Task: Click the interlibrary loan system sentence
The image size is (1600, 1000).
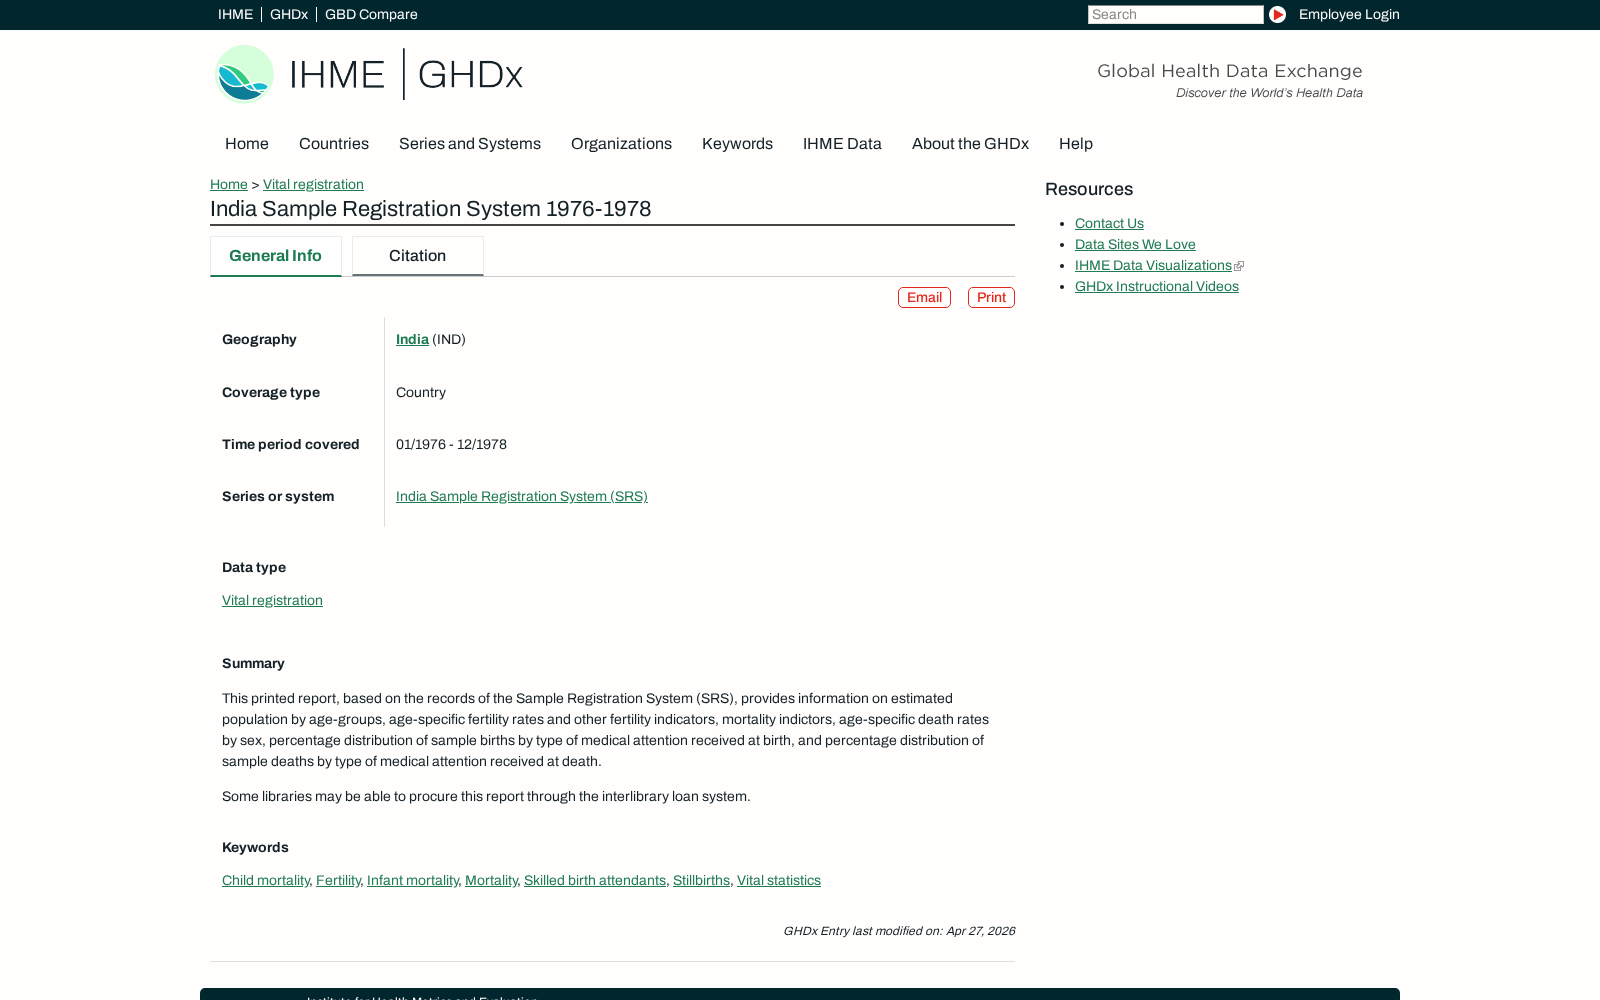Action: pyautogui.click(x=486, y=797)
